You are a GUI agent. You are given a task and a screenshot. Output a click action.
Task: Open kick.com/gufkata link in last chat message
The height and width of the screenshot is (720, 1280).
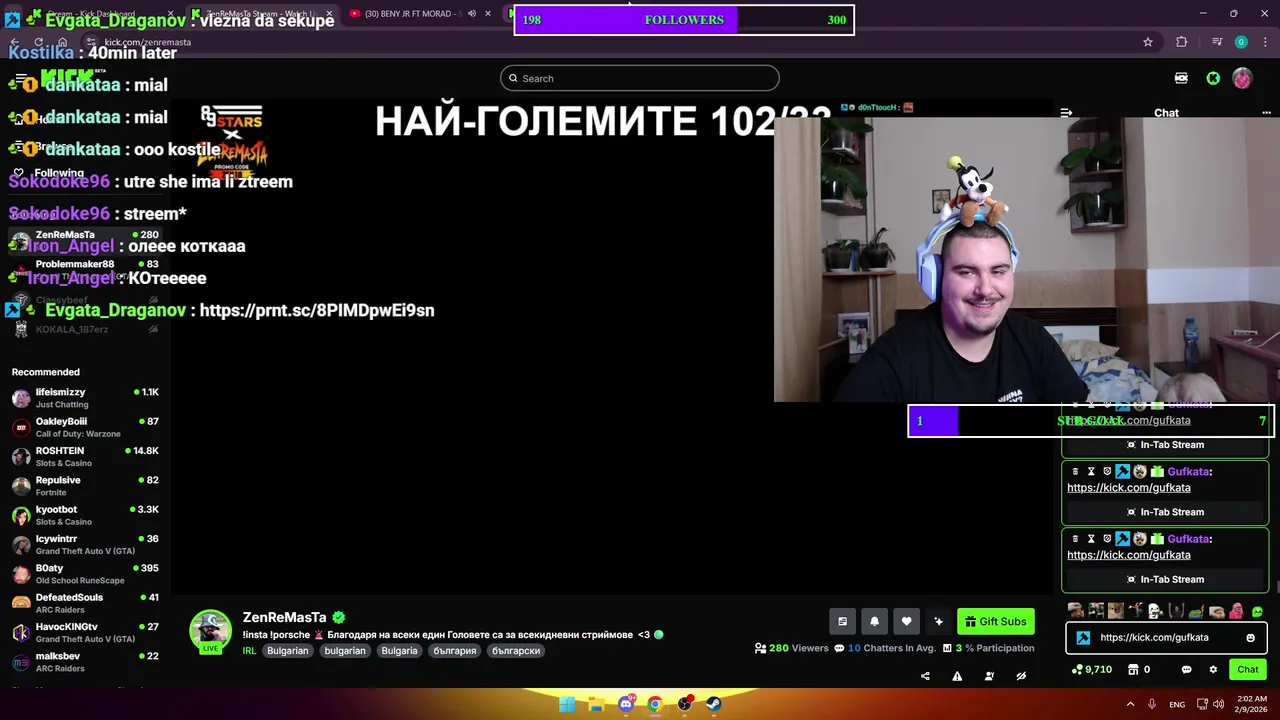[1129, 555]
